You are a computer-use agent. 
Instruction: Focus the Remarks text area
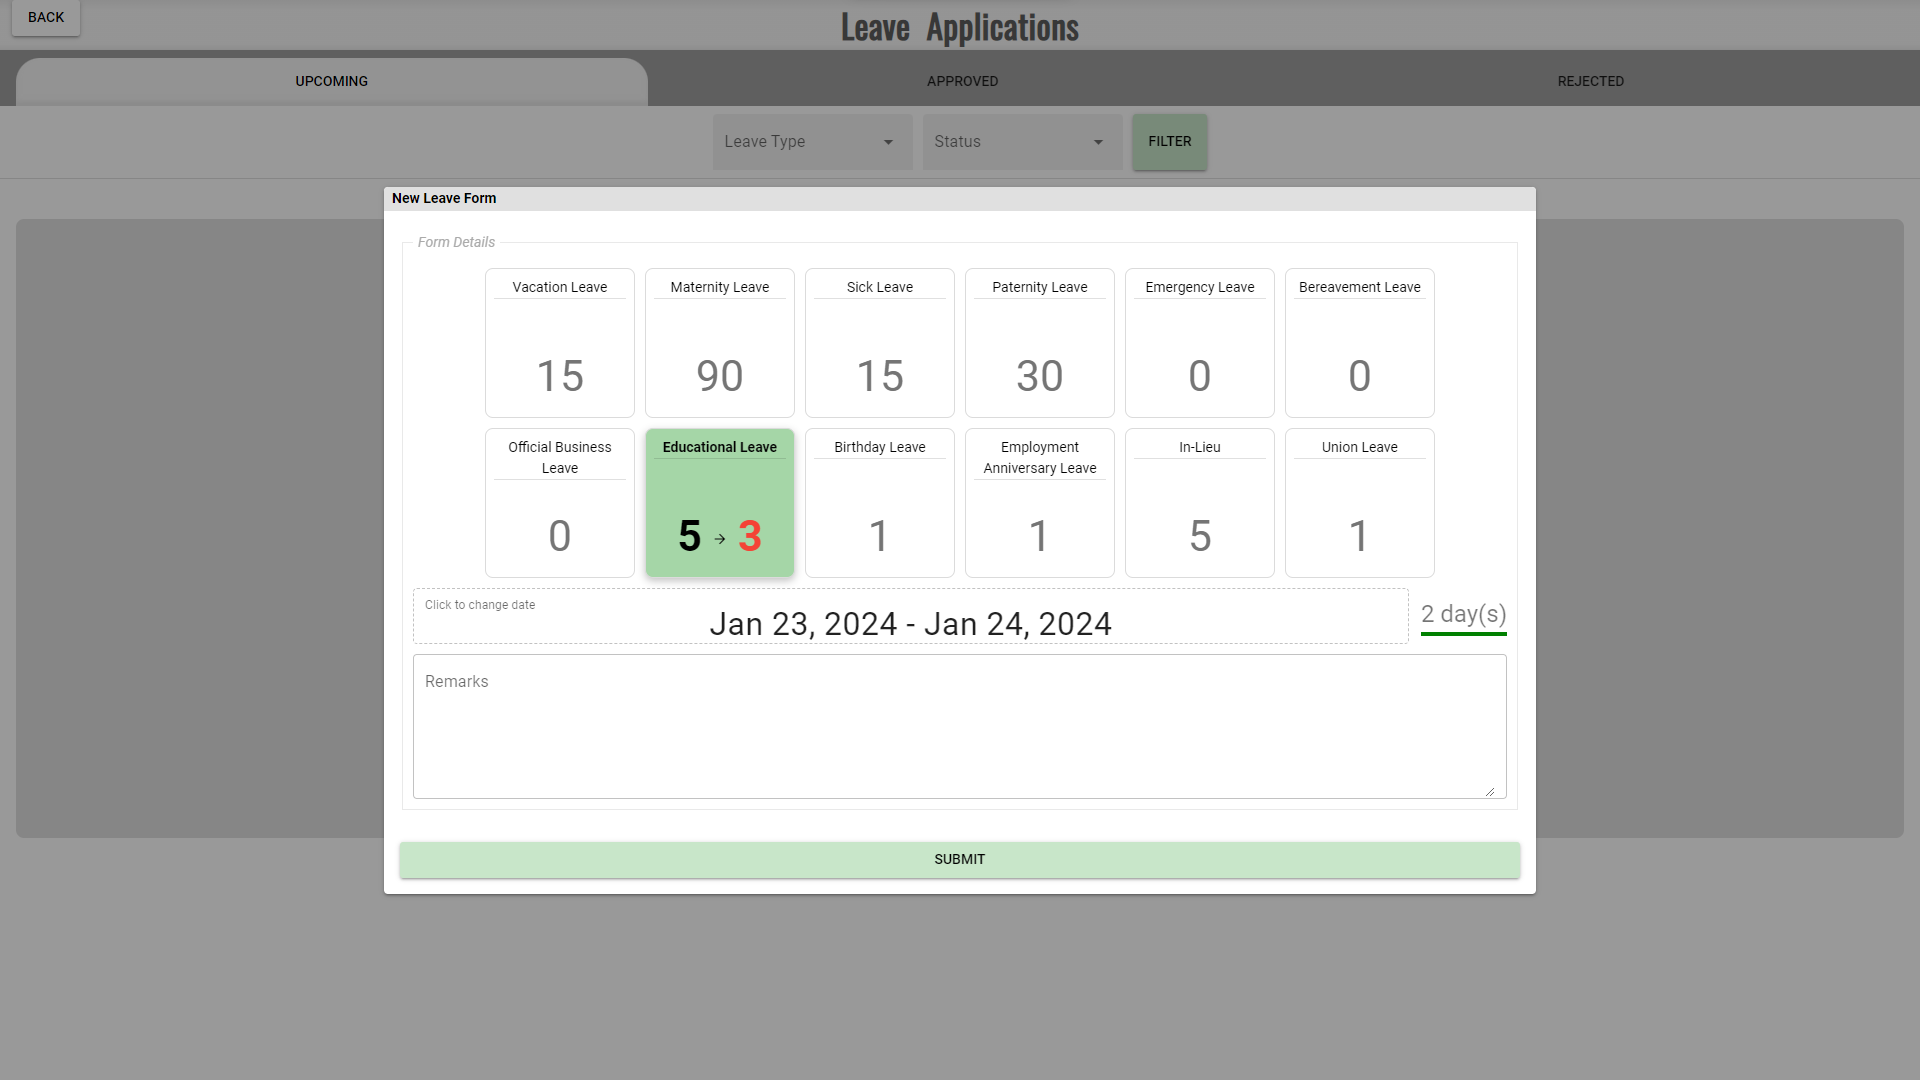[x=959, y=727]
